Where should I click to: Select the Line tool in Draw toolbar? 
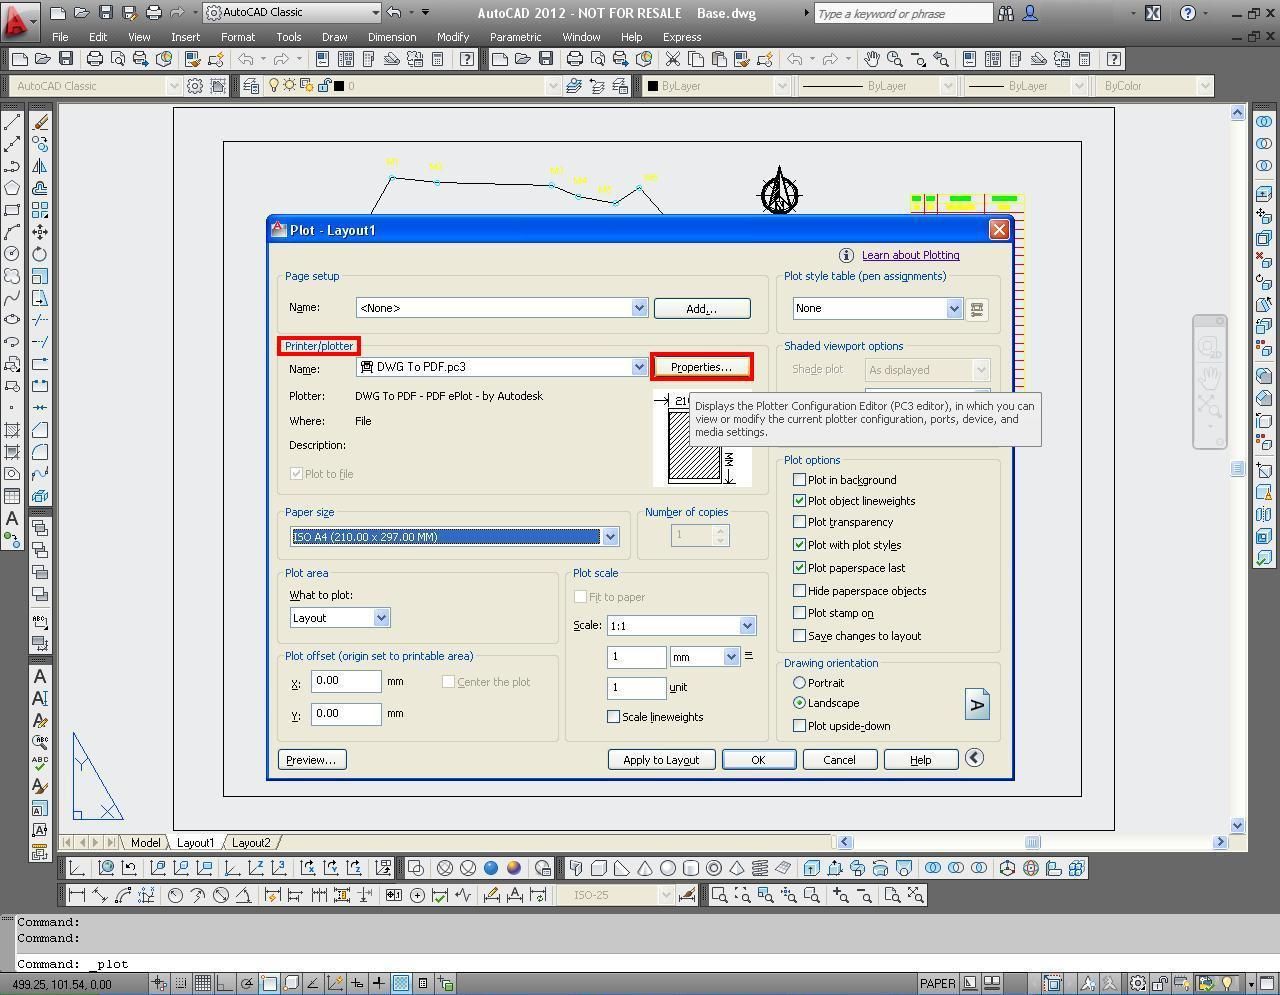[x=12, y=122]
